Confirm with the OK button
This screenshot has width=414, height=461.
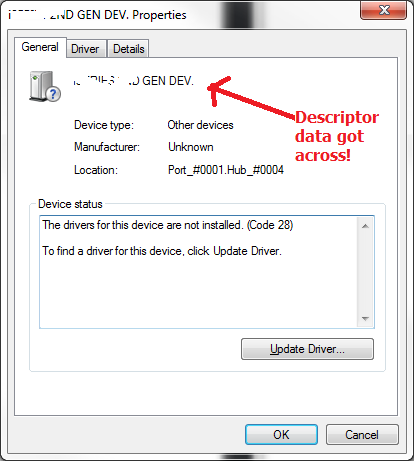281,434
